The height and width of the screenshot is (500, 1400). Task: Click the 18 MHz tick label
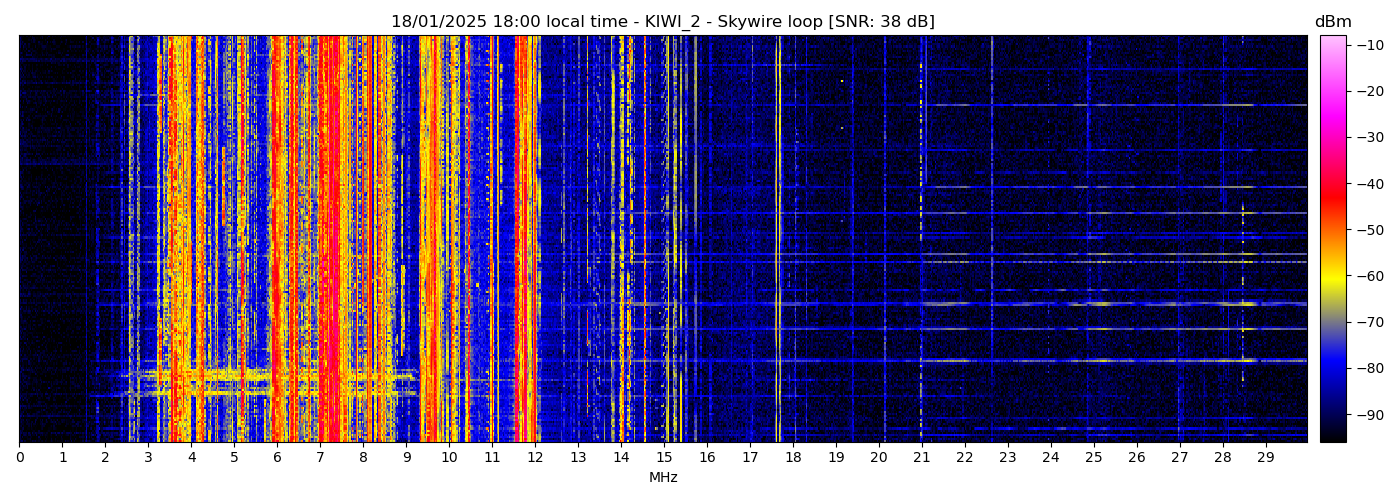pos(793,457)
